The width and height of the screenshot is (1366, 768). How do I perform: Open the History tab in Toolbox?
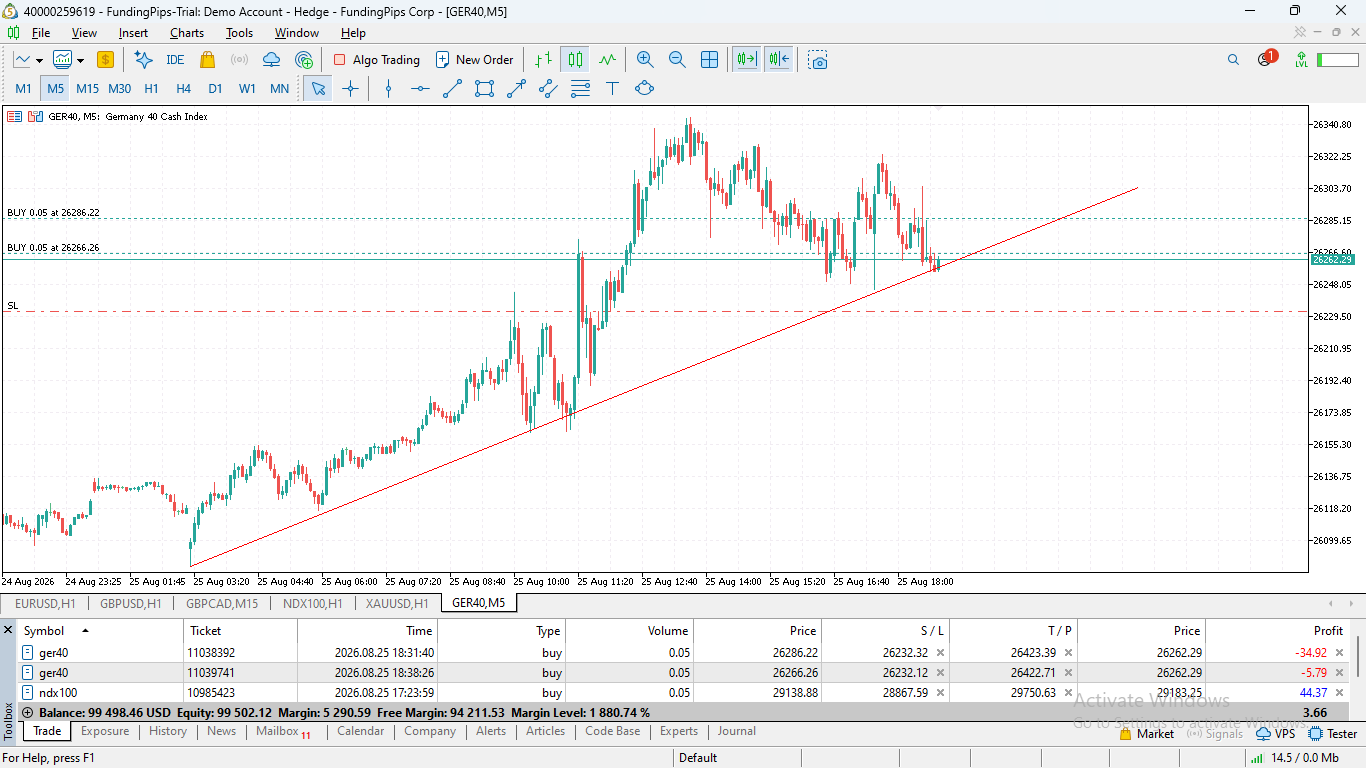pyautogui.click(x=168, y=731)
